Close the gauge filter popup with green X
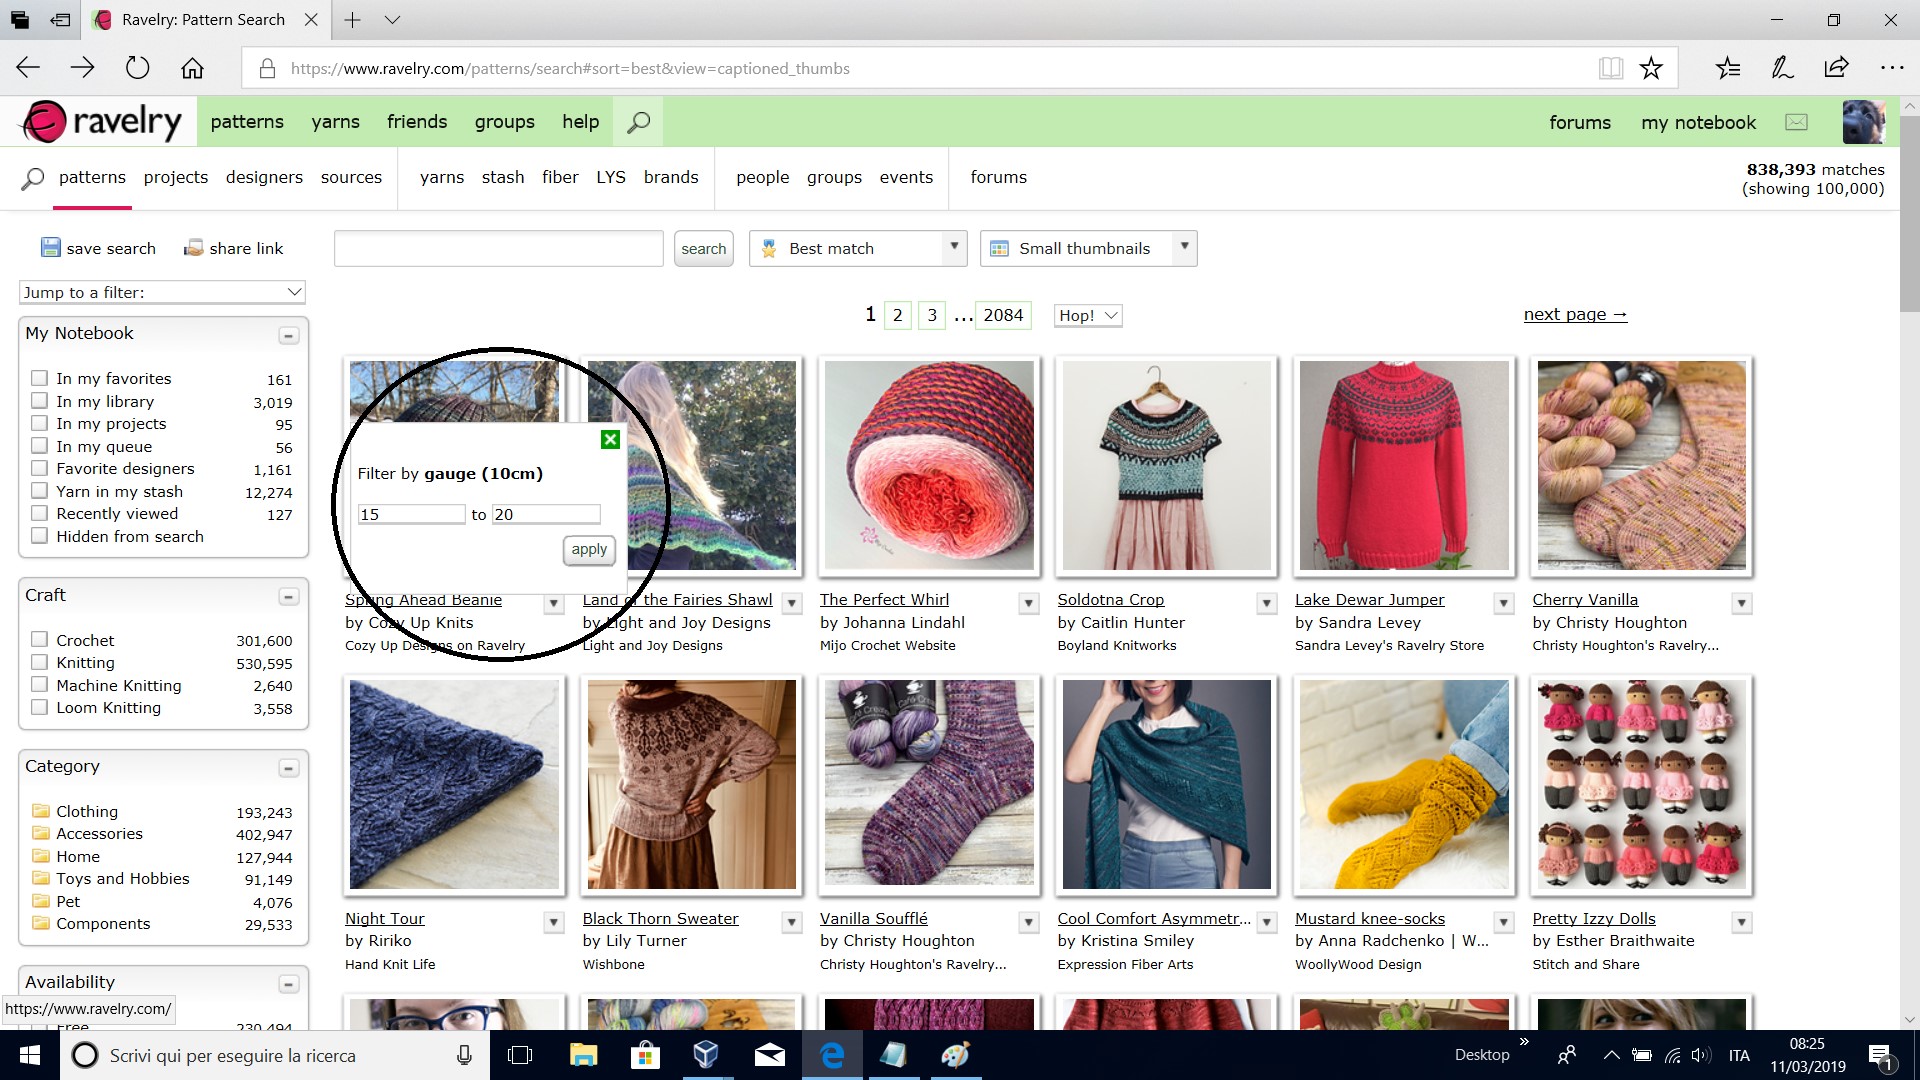The width and height of the screenshot is (1920, 1080). pyautogui.click(x=609, y=438)
